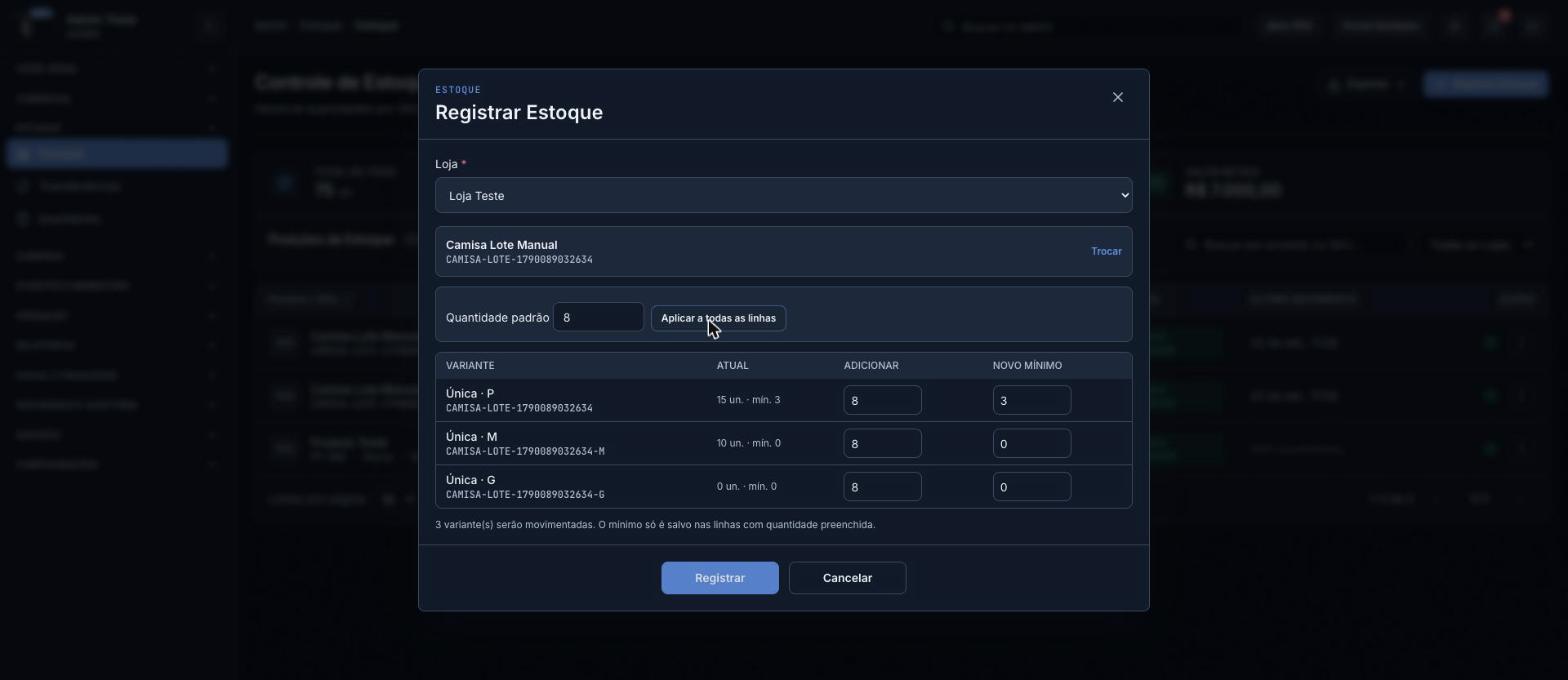The image size is (1568, 680).
Task: Close the Registrar Estoque dialog with the X
Action: coord(1118,97)
